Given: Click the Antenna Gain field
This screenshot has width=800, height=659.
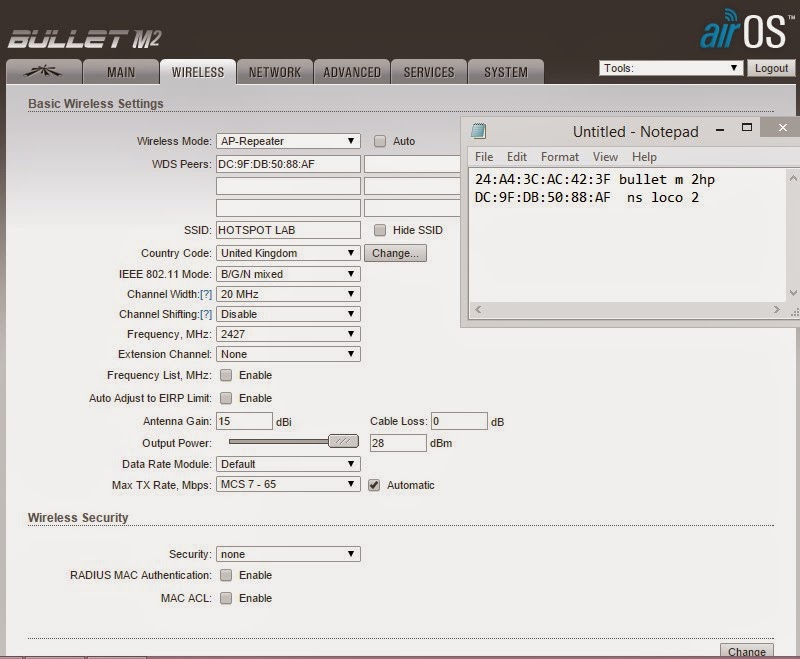Looking at the screenshot, I should coord(244,421).
